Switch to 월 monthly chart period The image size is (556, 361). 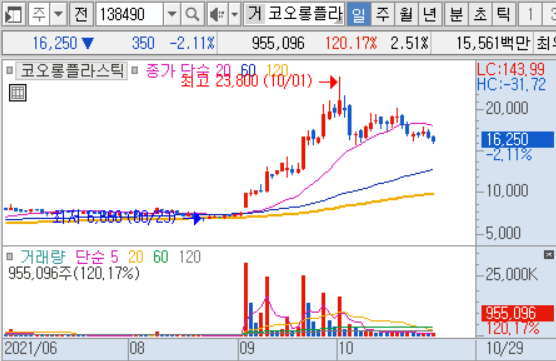[x=406, y=14]
